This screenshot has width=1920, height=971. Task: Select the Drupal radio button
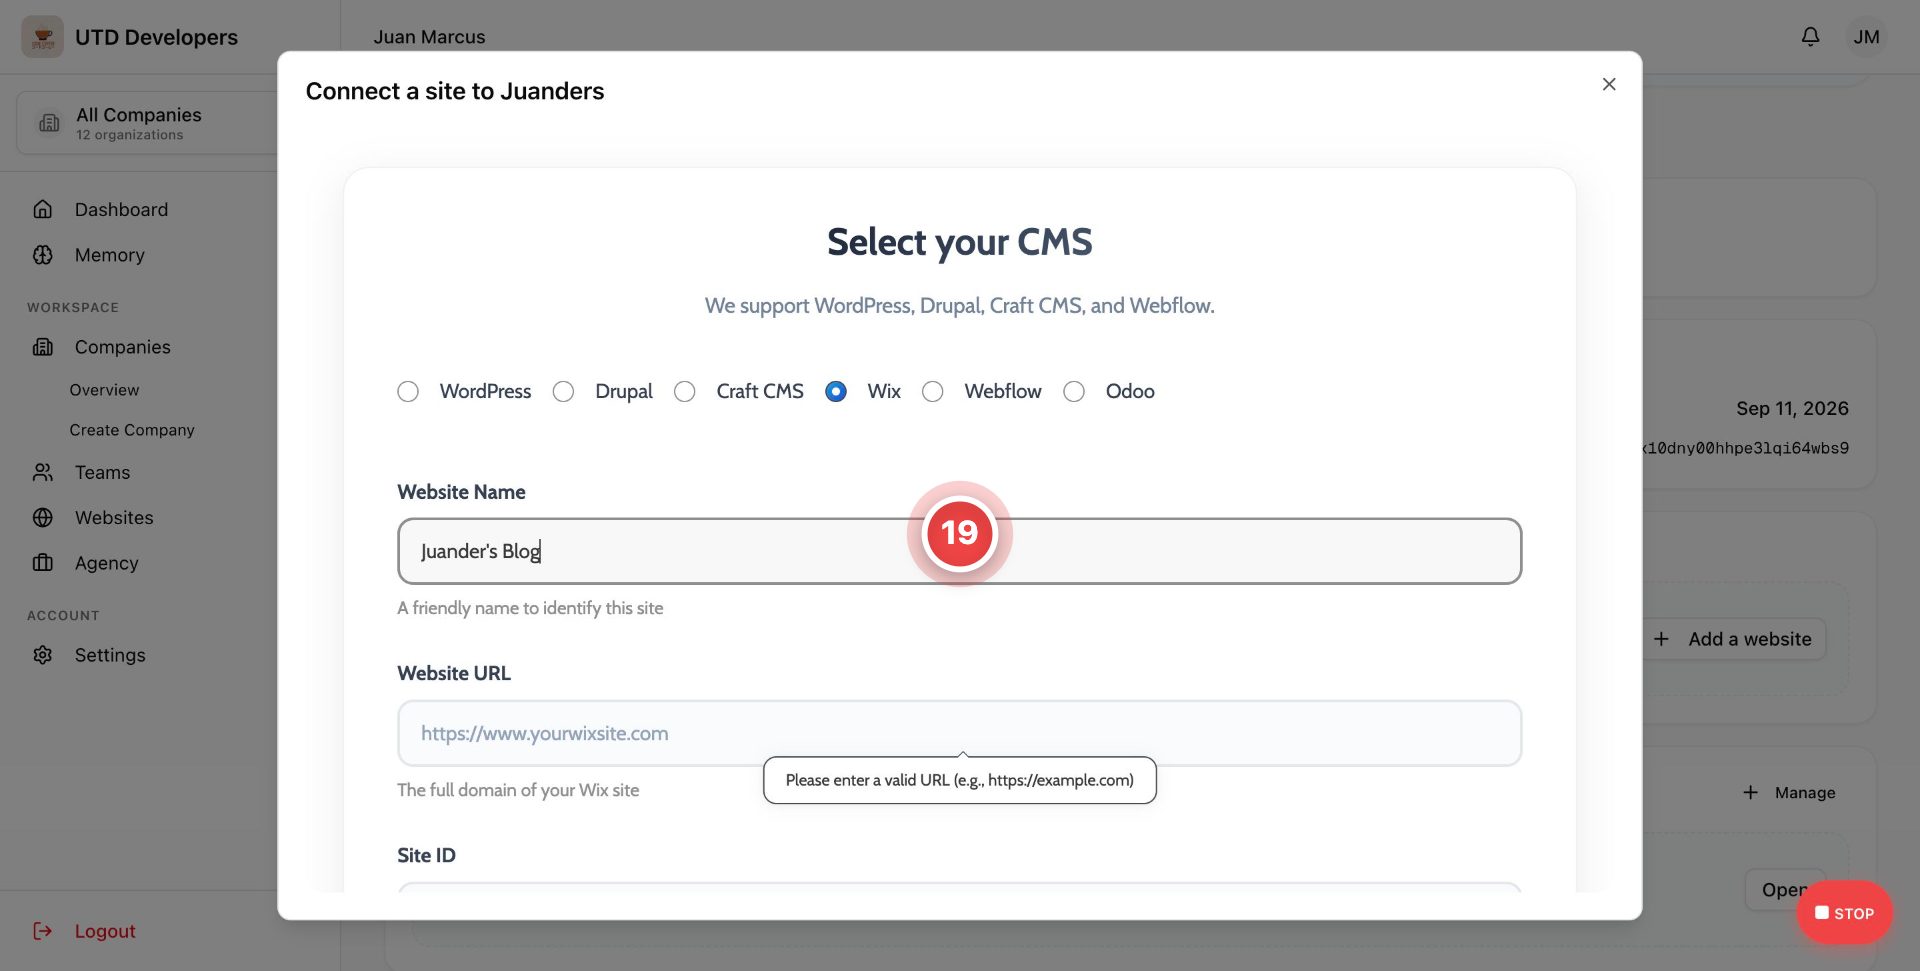563,391
